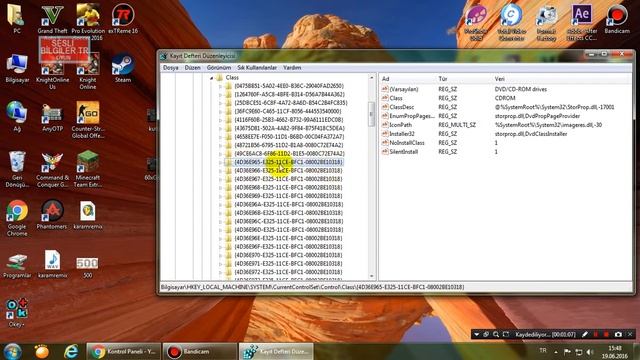Expand the {04758851-5A02...} registry key
640x360 pixels.
[x=220, y=86]
